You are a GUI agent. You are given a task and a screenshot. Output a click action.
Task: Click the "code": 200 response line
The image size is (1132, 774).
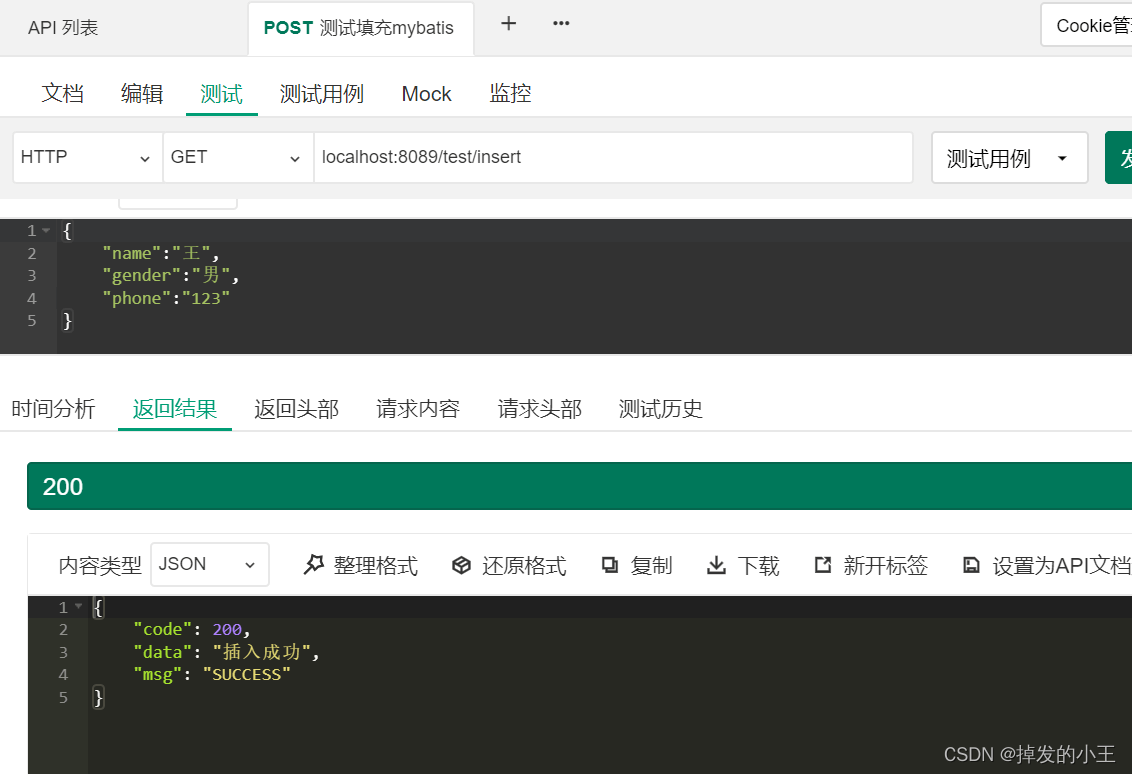[x=192, y=630]
